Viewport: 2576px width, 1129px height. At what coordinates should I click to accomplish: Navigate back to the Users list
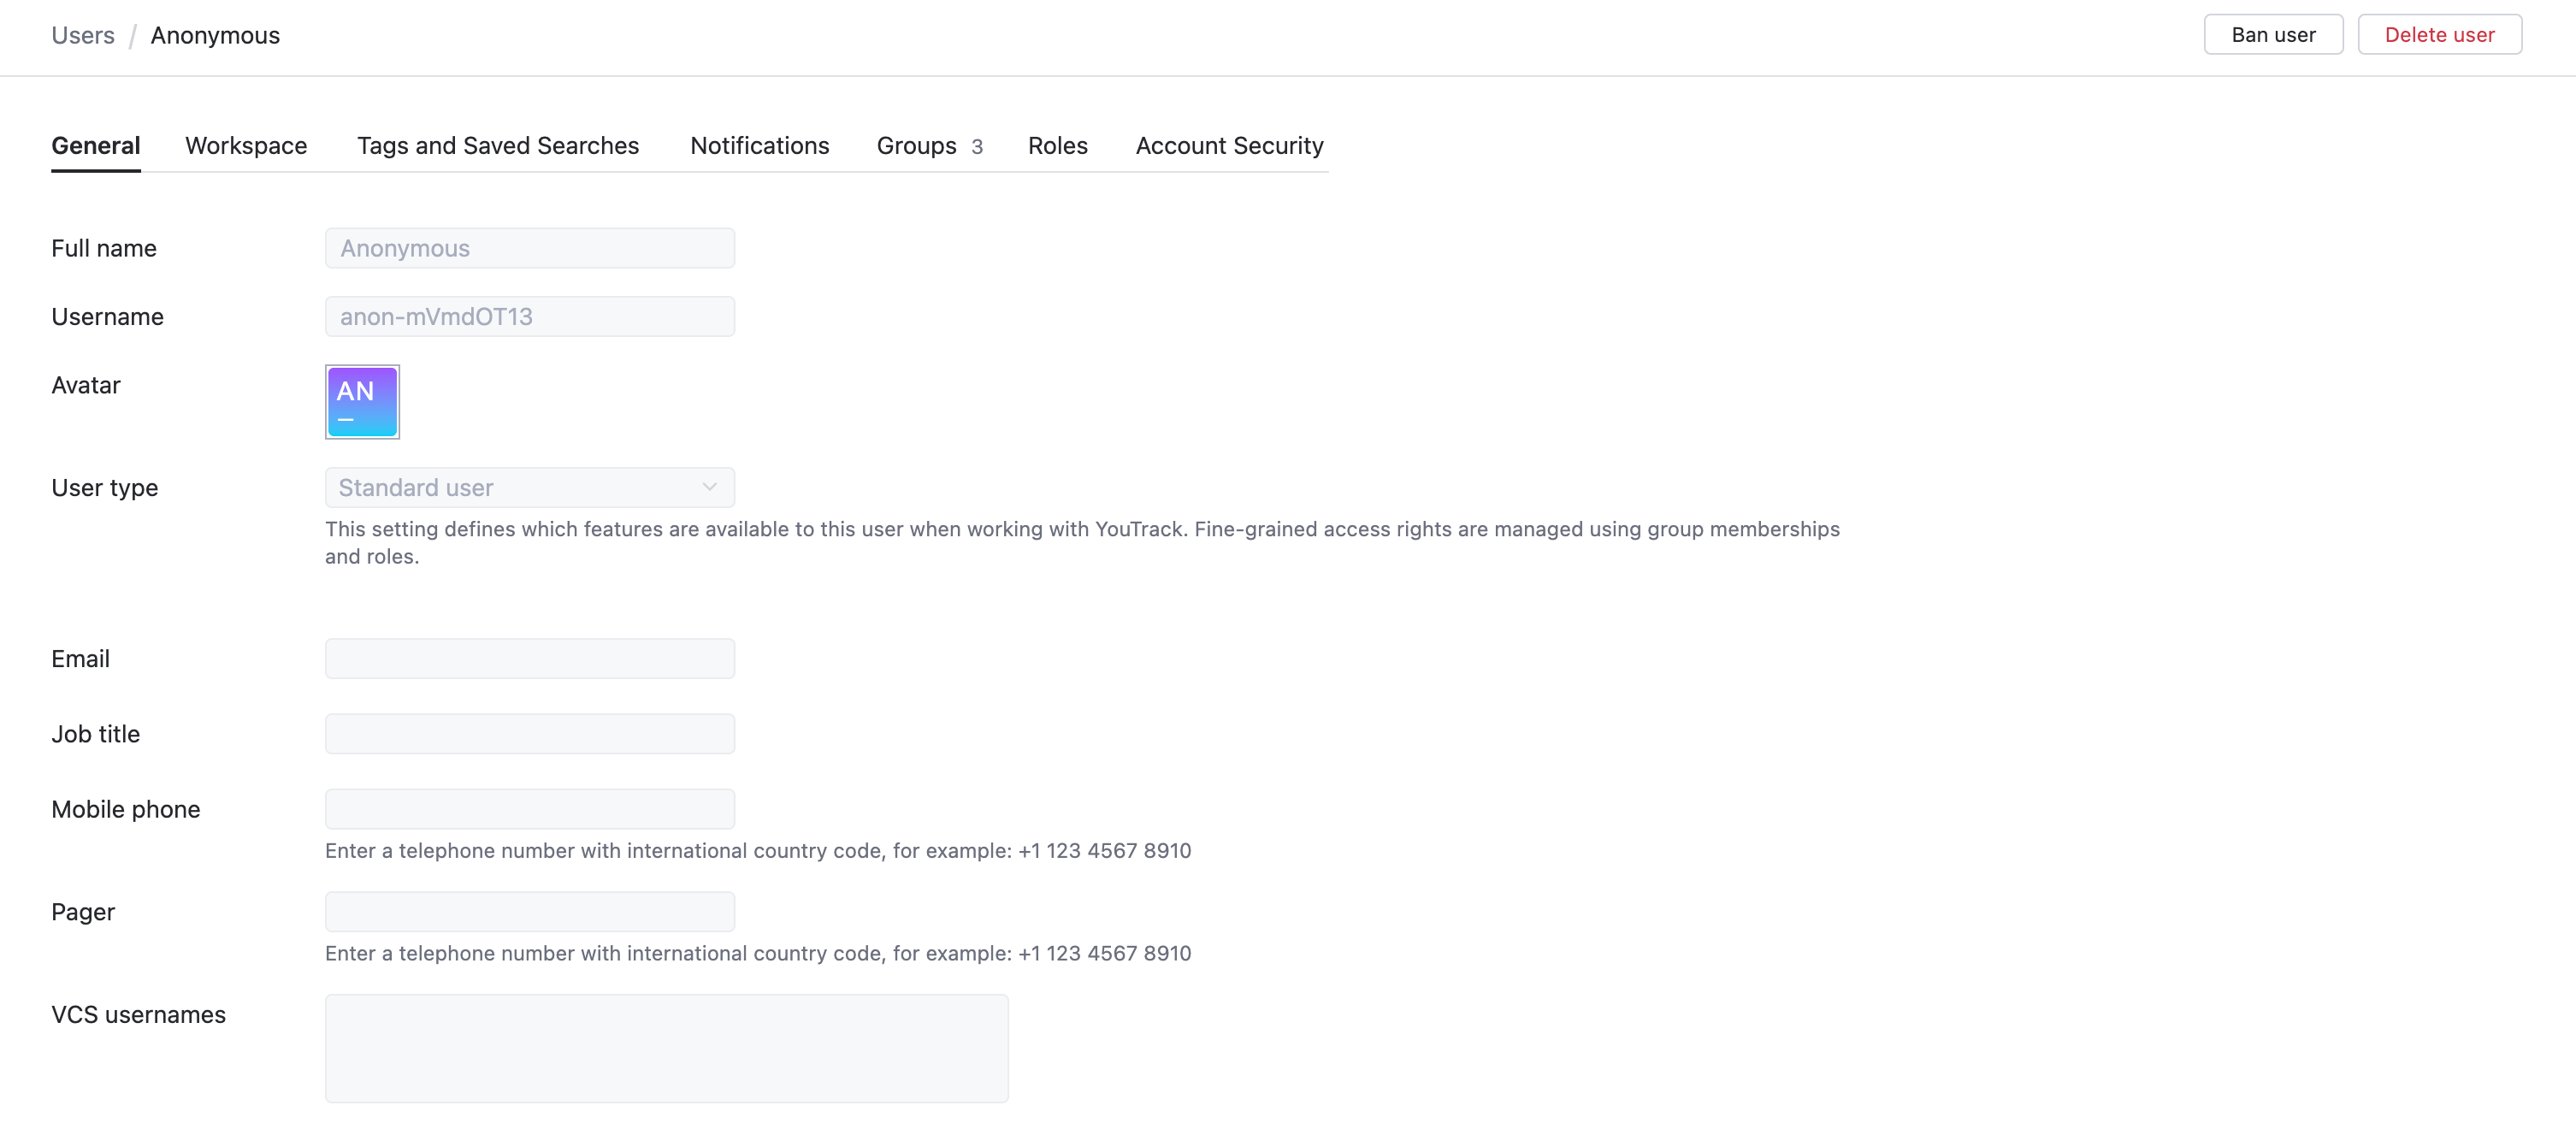pos(82,35)
